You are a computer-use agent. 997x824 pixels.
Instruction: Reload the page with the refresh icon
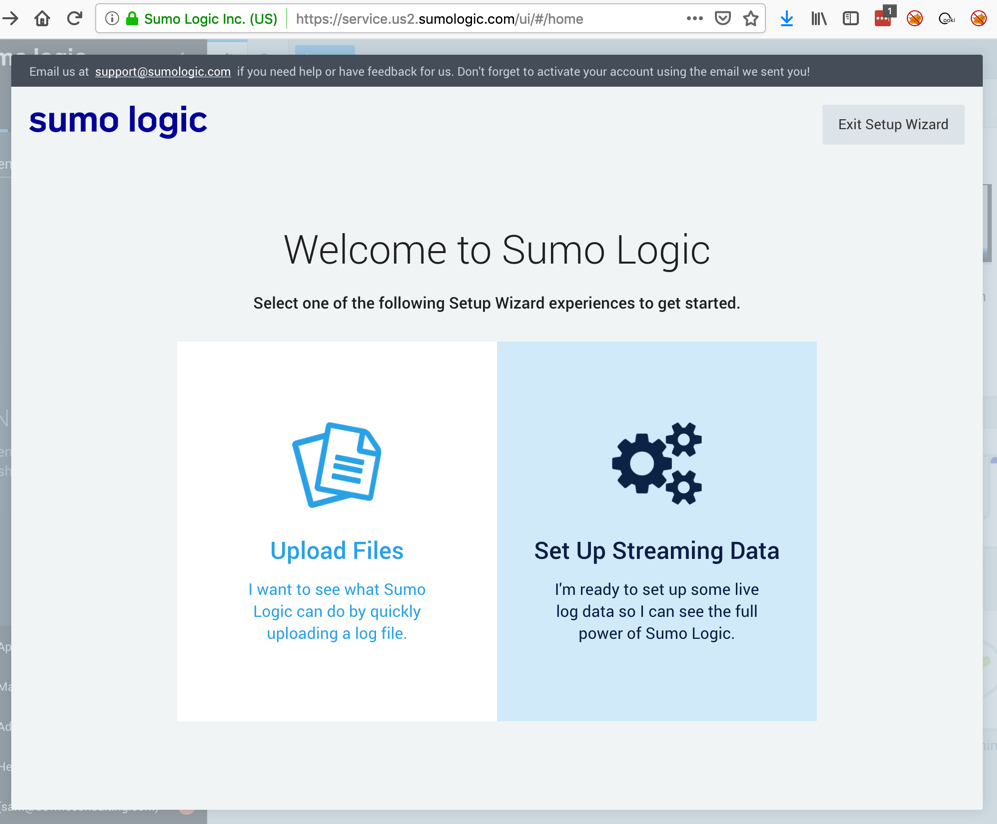(x=74, y=18)
